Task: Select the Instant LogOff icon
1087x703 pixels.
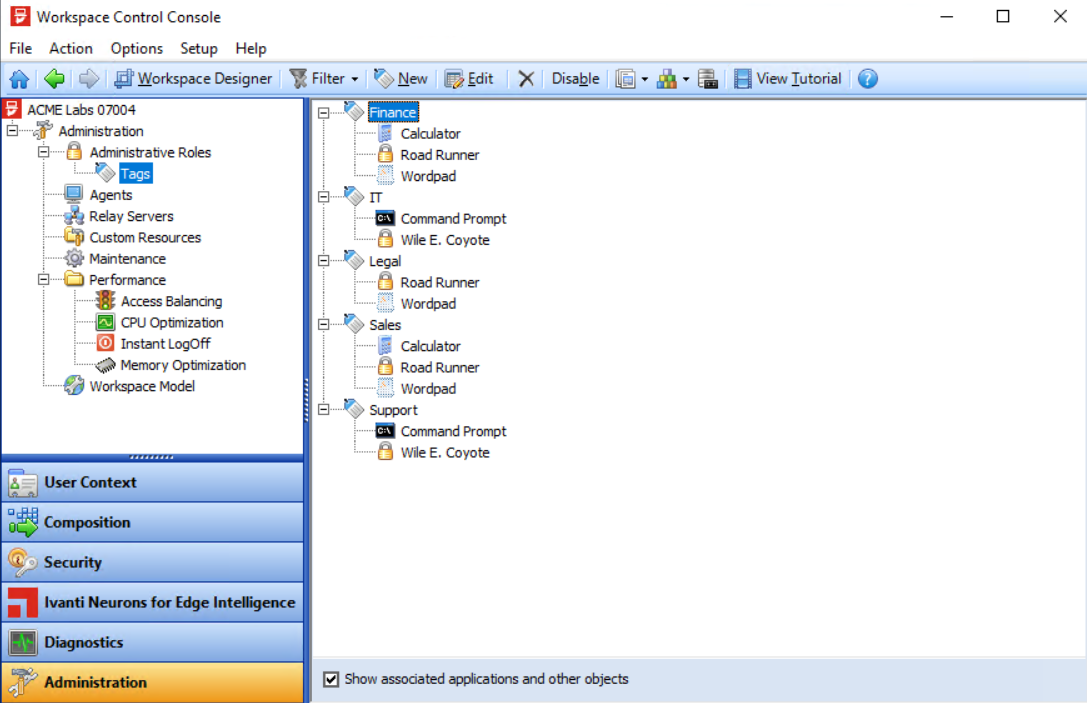Action: (x=105, y=344)
